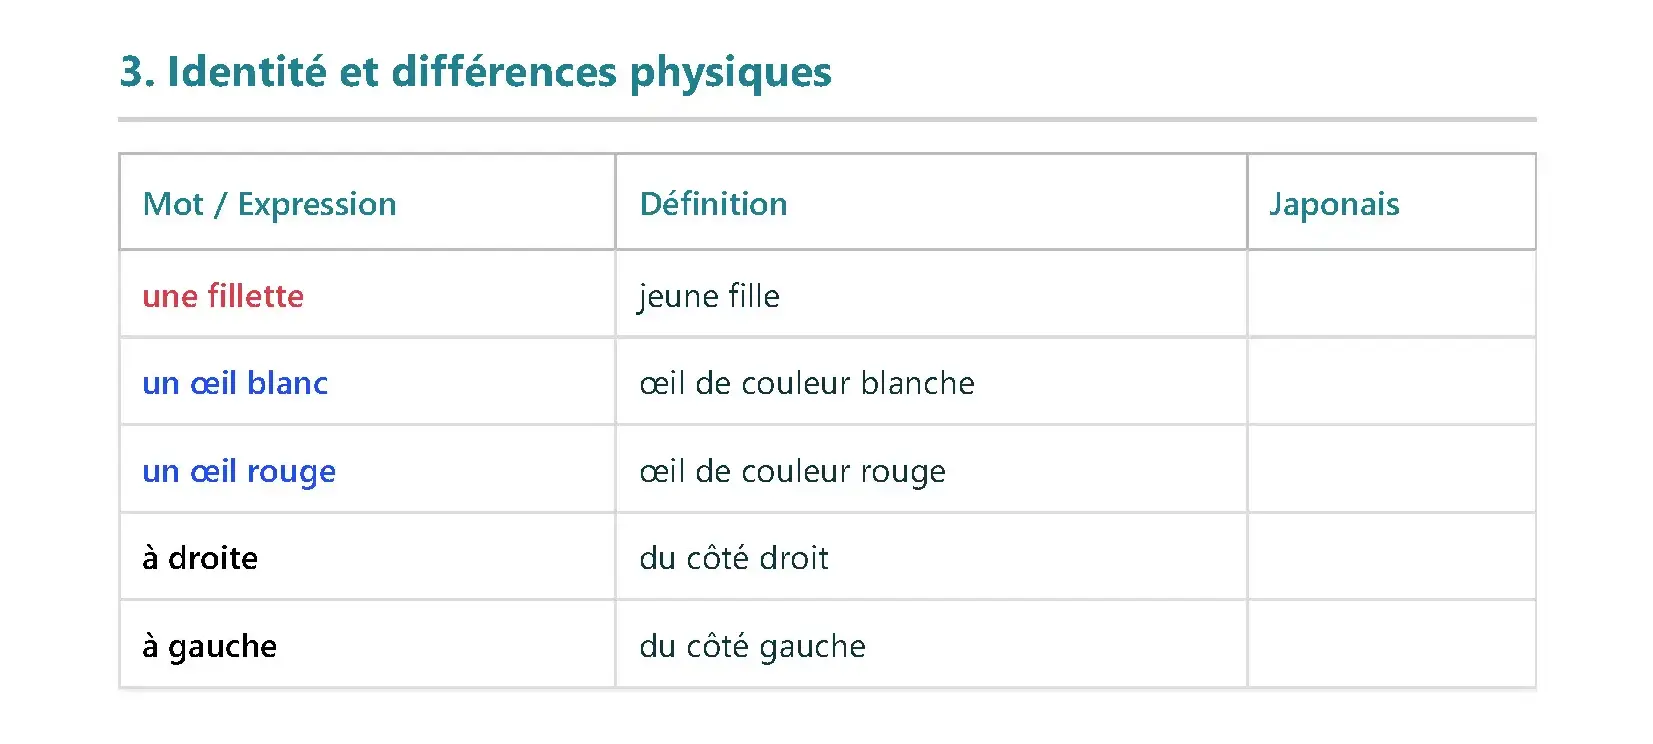Viewport: 1653px width, 744px height.
Task: Click the heading "Identité et différences physiques"
Action: point(475,72)
